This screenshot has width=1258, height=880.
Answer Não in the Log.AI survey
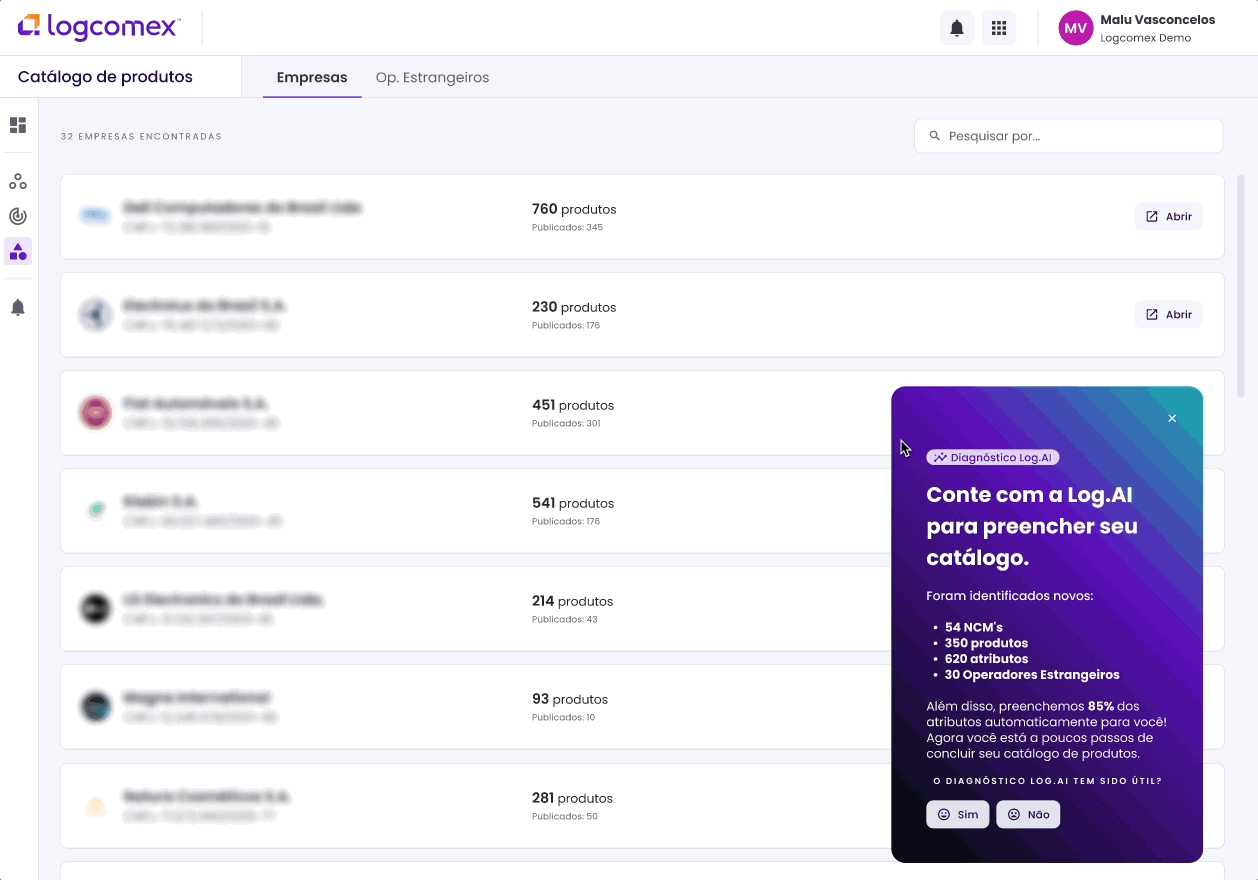pos(1028,814)
